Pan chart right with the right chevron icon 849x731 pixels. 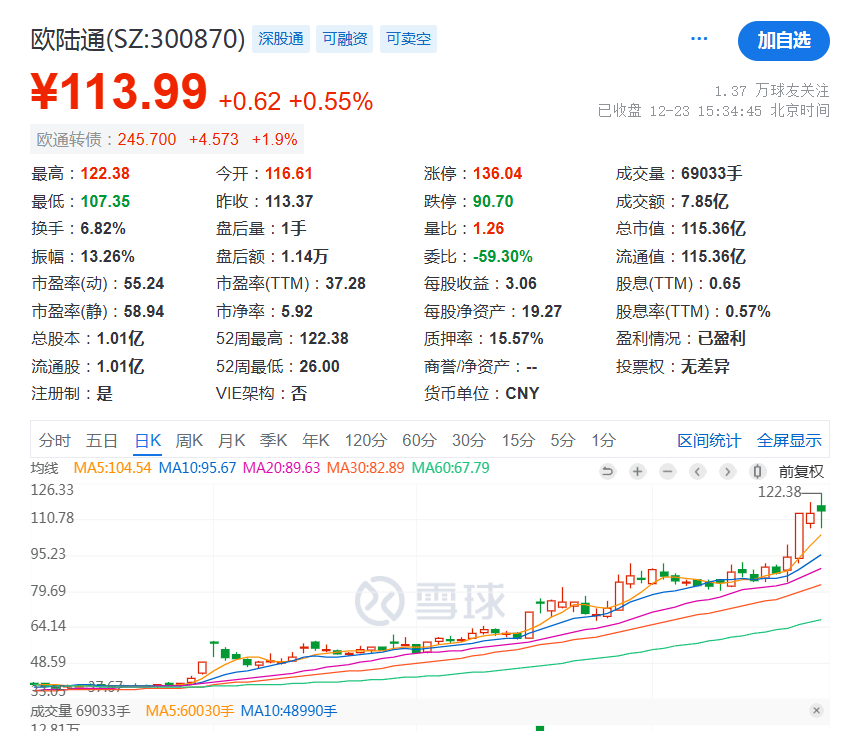726,470
